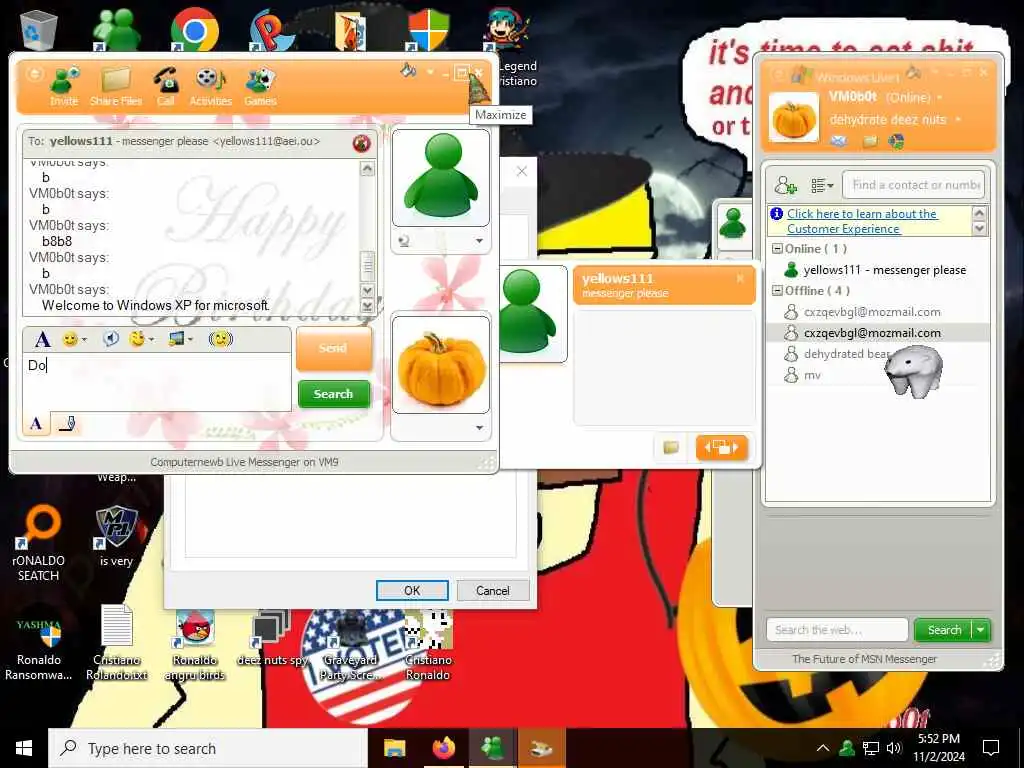This screenshot has height=768, width=1024.
Task: Click the Messenger taskbar icon
Action: point(492,748)
